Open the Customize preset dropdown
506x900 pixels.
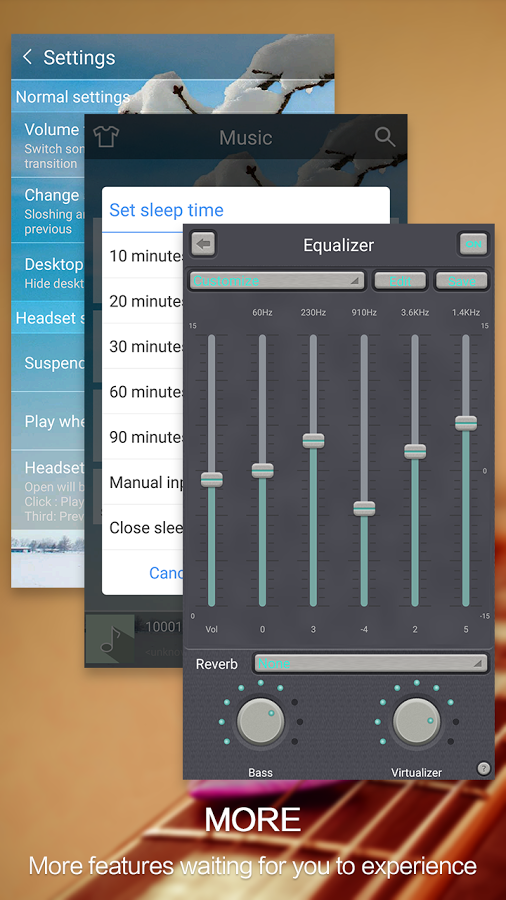click(277, 281)
